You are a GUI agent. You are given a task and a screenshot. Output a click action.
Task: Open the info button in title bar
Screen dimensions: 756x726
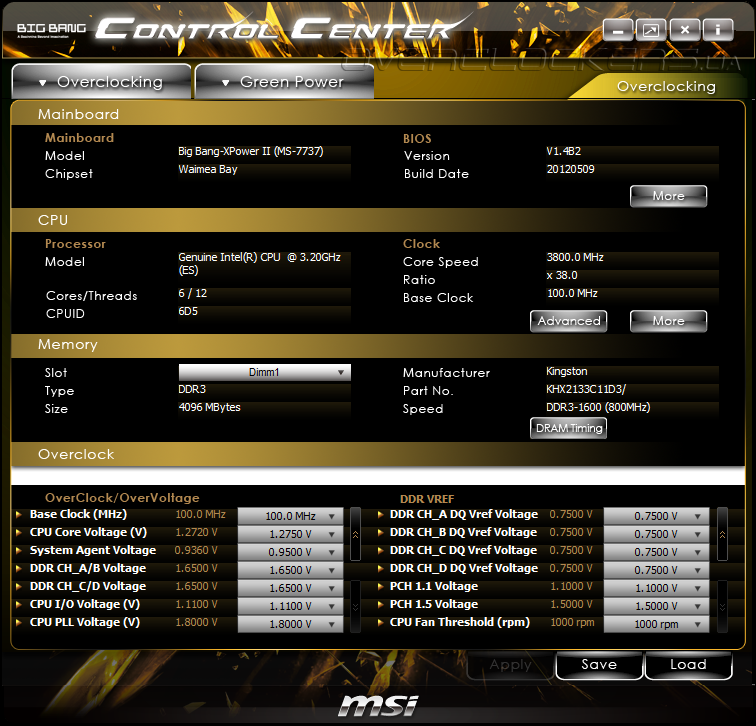coord(718,31)
